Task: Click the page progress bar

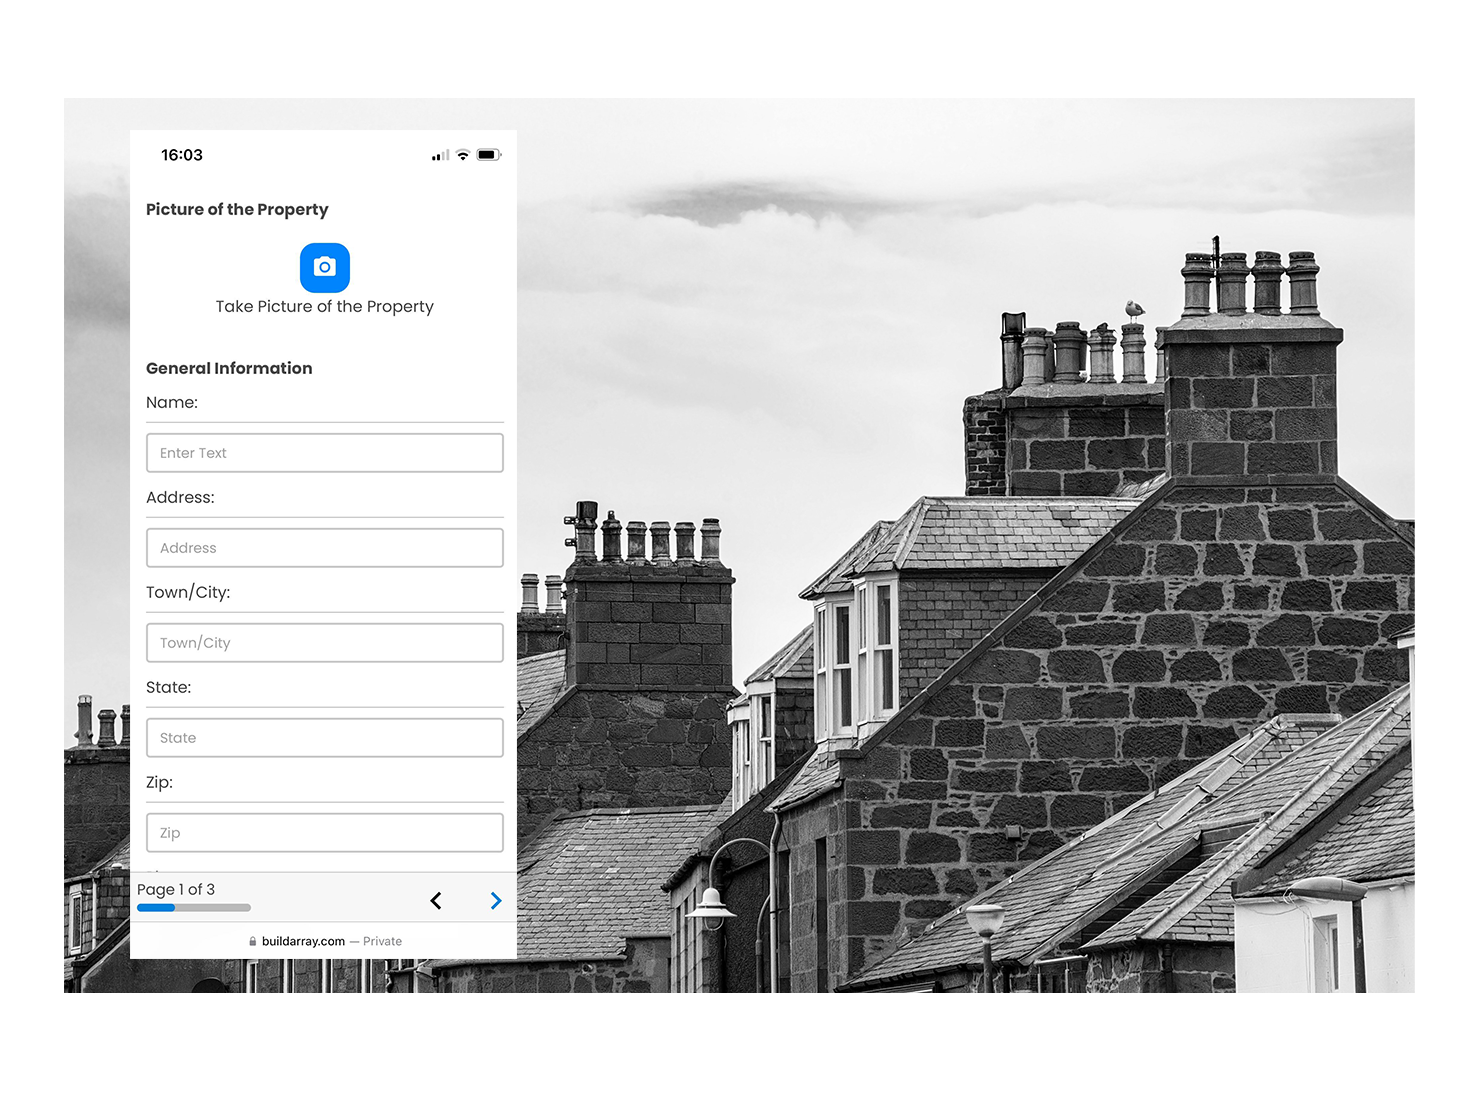Action: click(194, 908)
